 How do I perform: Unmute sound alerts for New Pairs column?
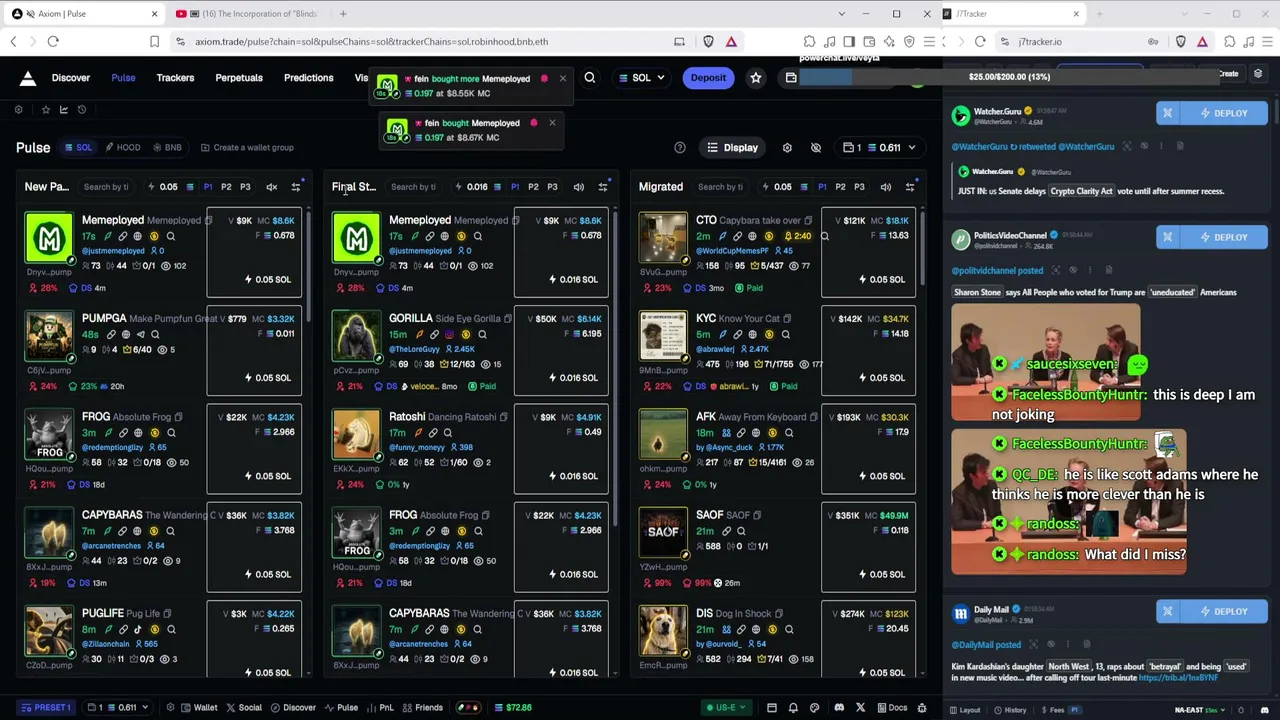[x=272, y=187]
